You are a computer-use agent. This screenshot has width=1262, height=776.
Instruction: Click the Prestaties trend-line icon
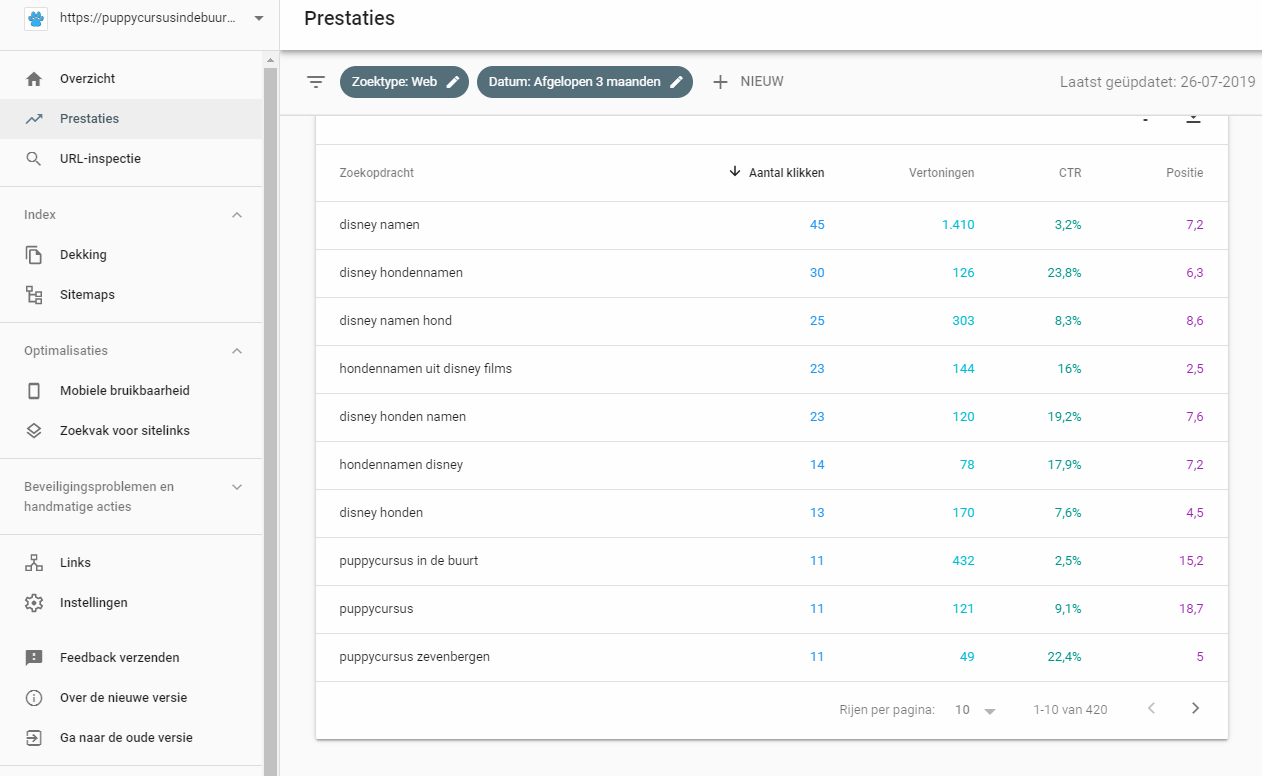coord(34,119)
